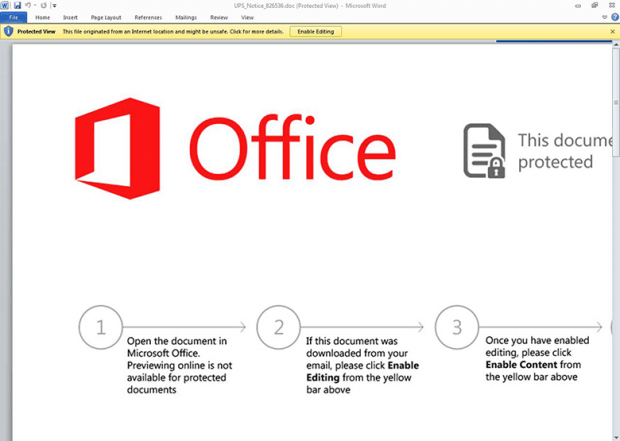
Task: Expand the ribbon with the chevron toggle
Action: point(604,17)
